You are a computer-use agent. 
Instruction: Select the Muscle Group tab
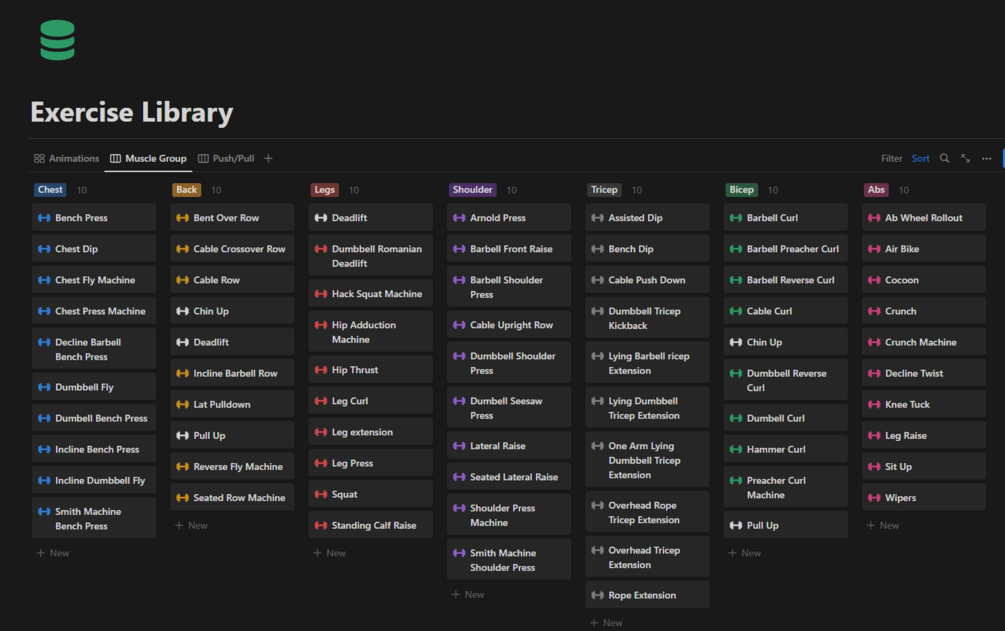coord(149,158)
